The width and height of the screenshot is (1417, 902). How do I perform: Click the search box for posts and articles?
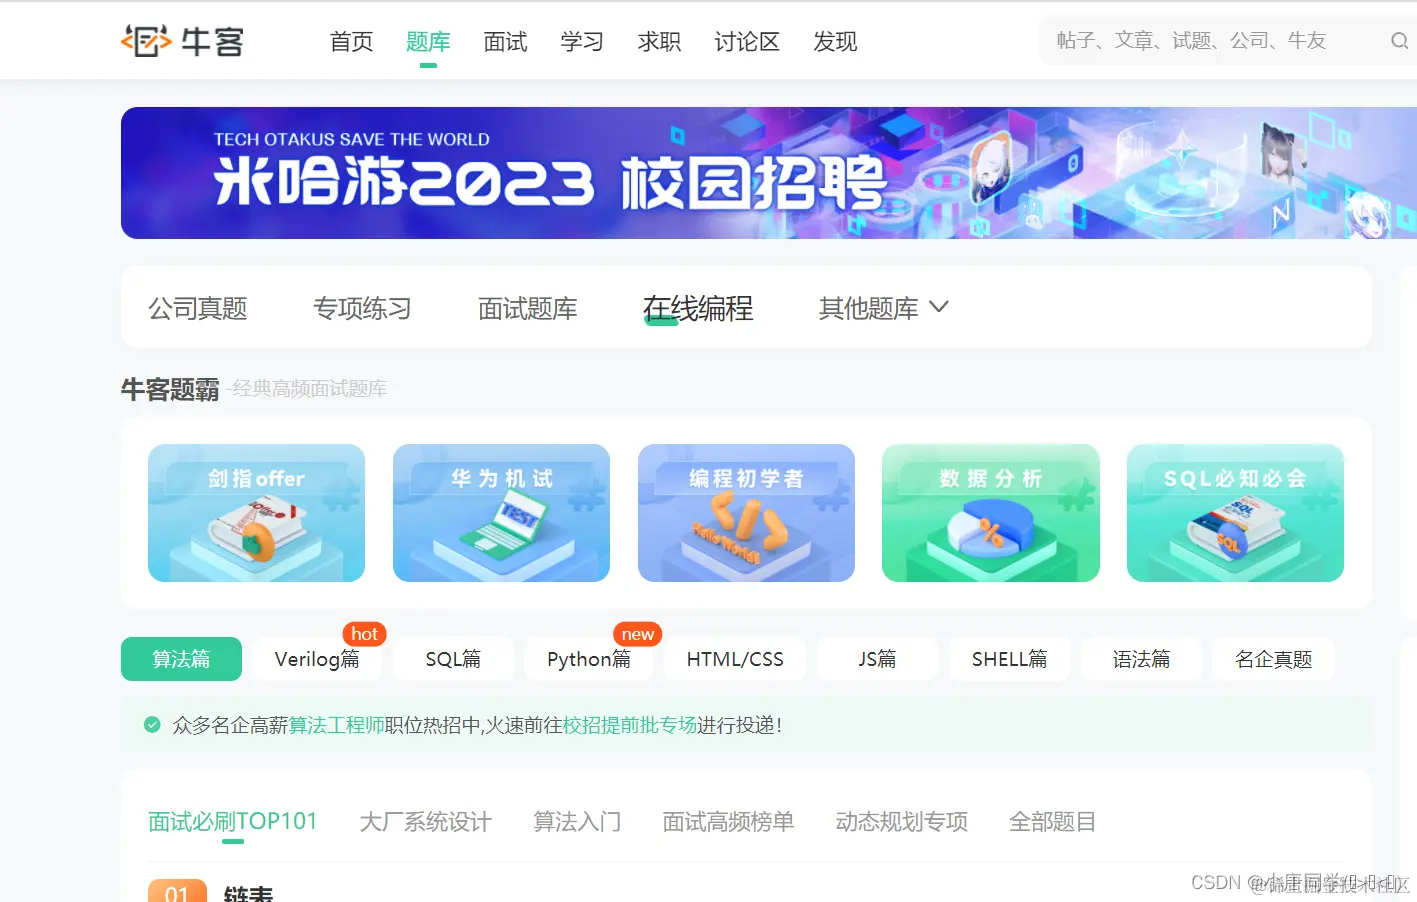coord(1228,41)
